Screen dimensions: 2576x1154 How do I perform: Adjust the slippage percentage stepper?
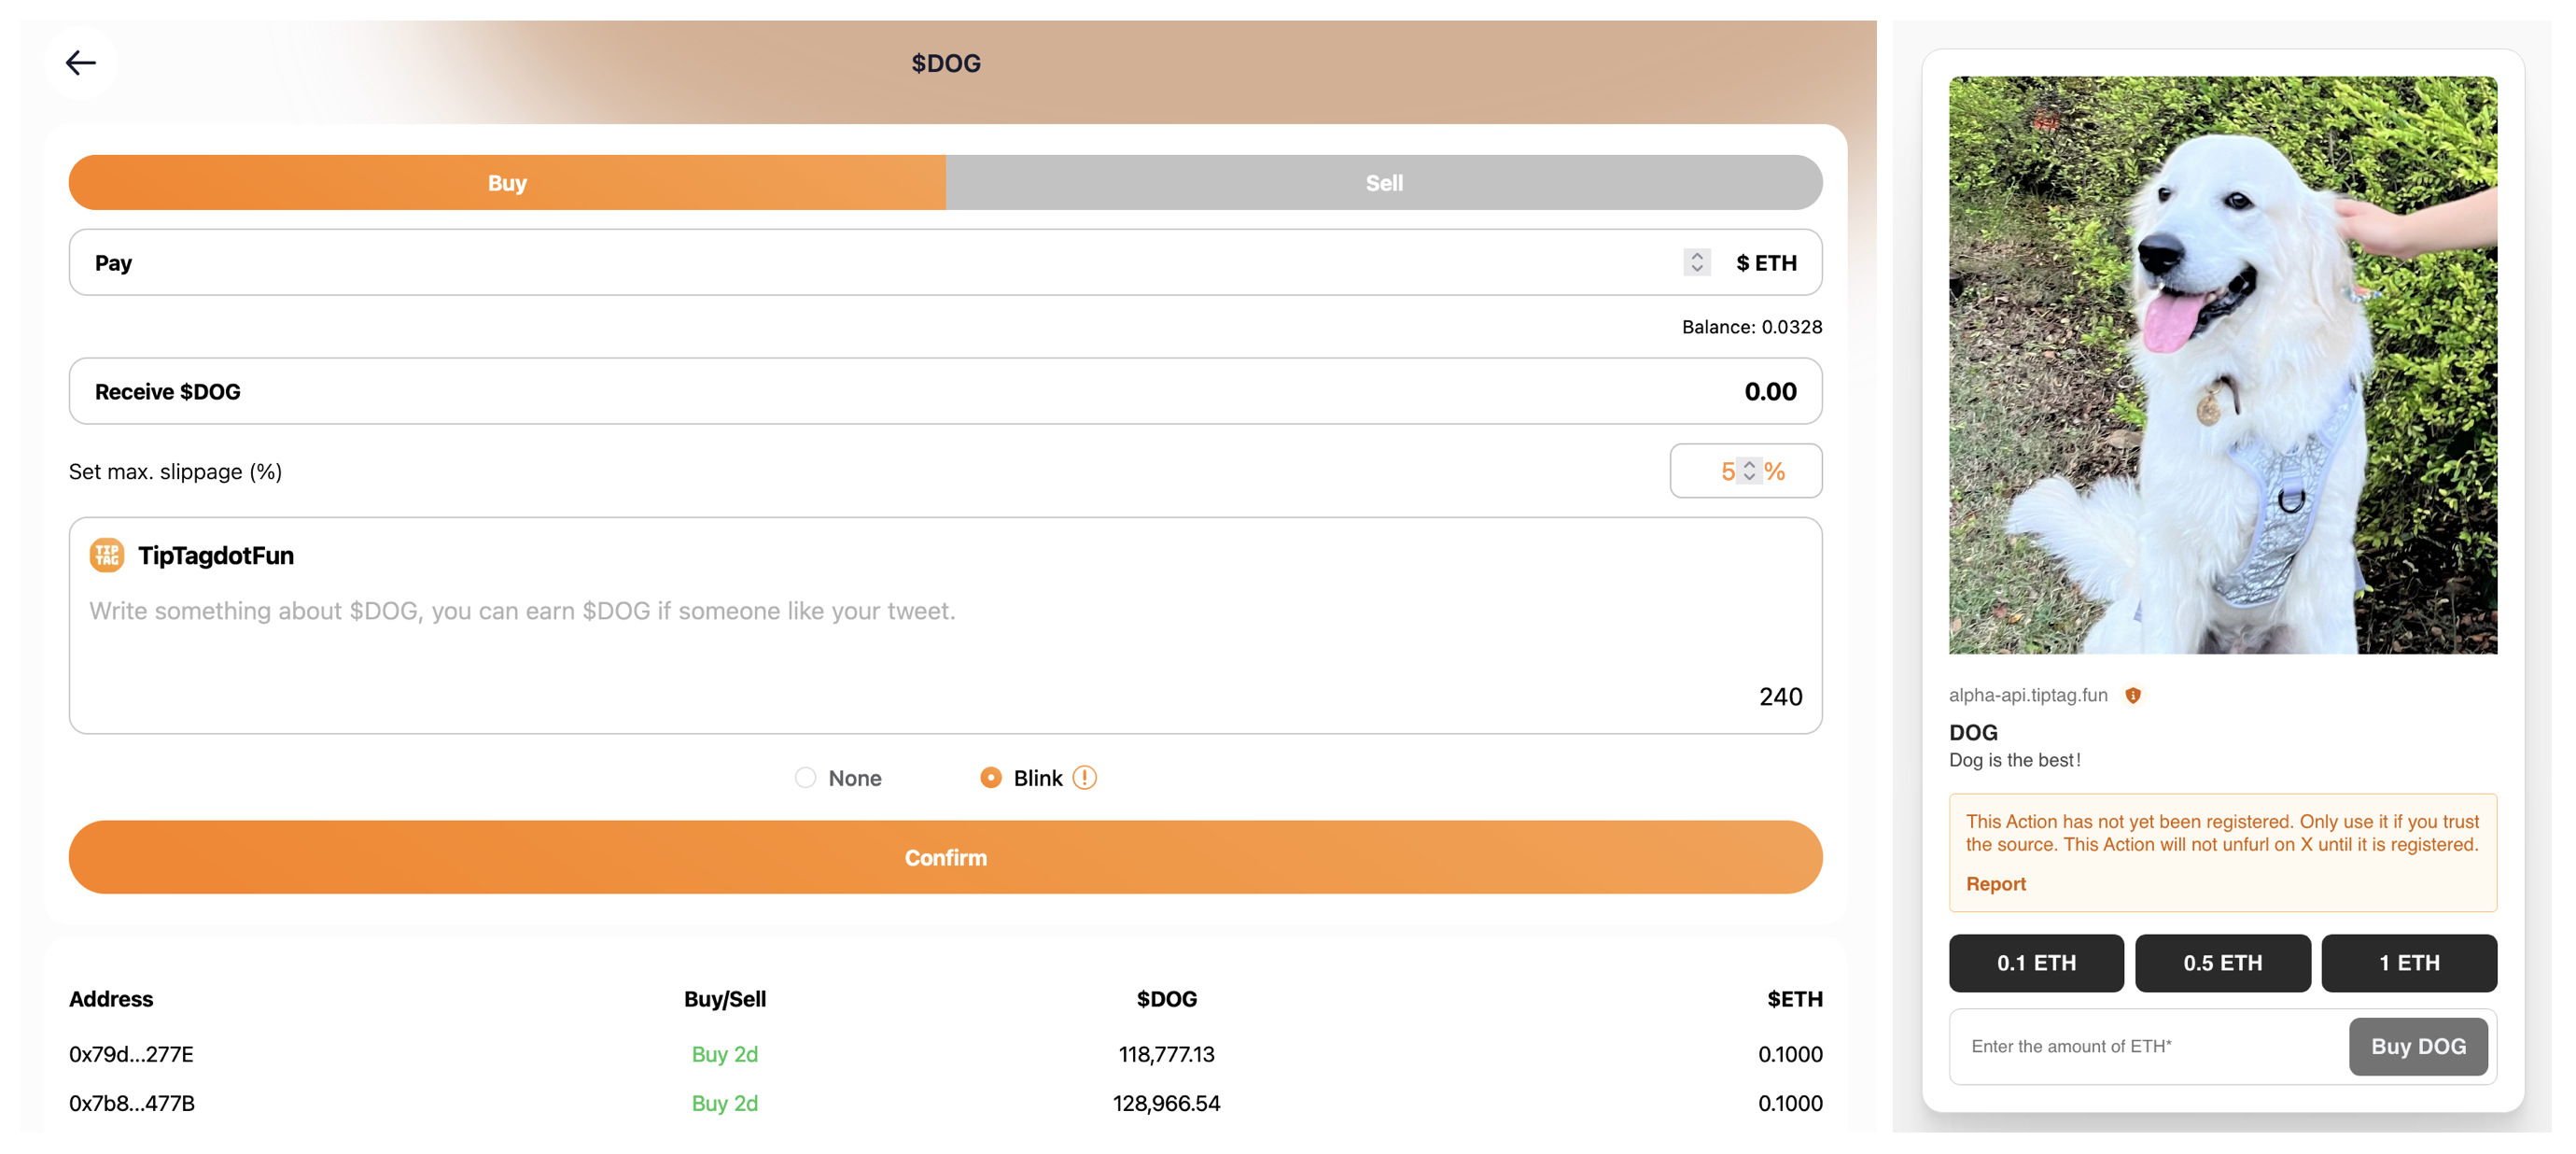click(1749, 471)
